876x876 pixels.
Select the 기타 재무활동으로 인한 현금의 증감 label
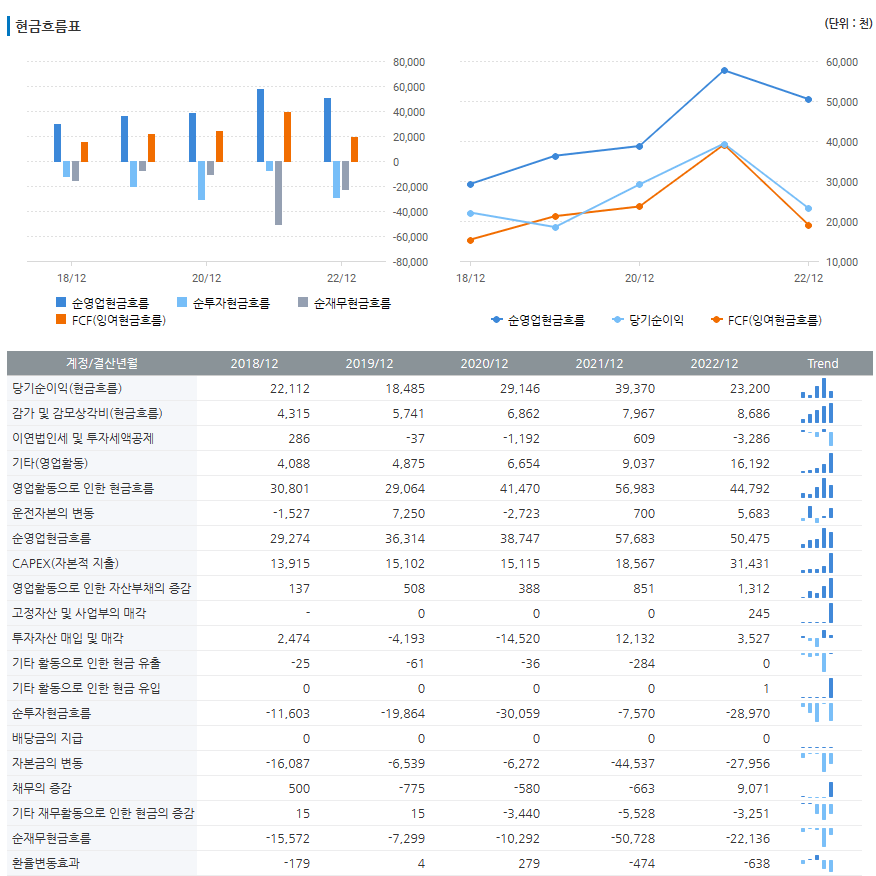(x=103, y=813)
